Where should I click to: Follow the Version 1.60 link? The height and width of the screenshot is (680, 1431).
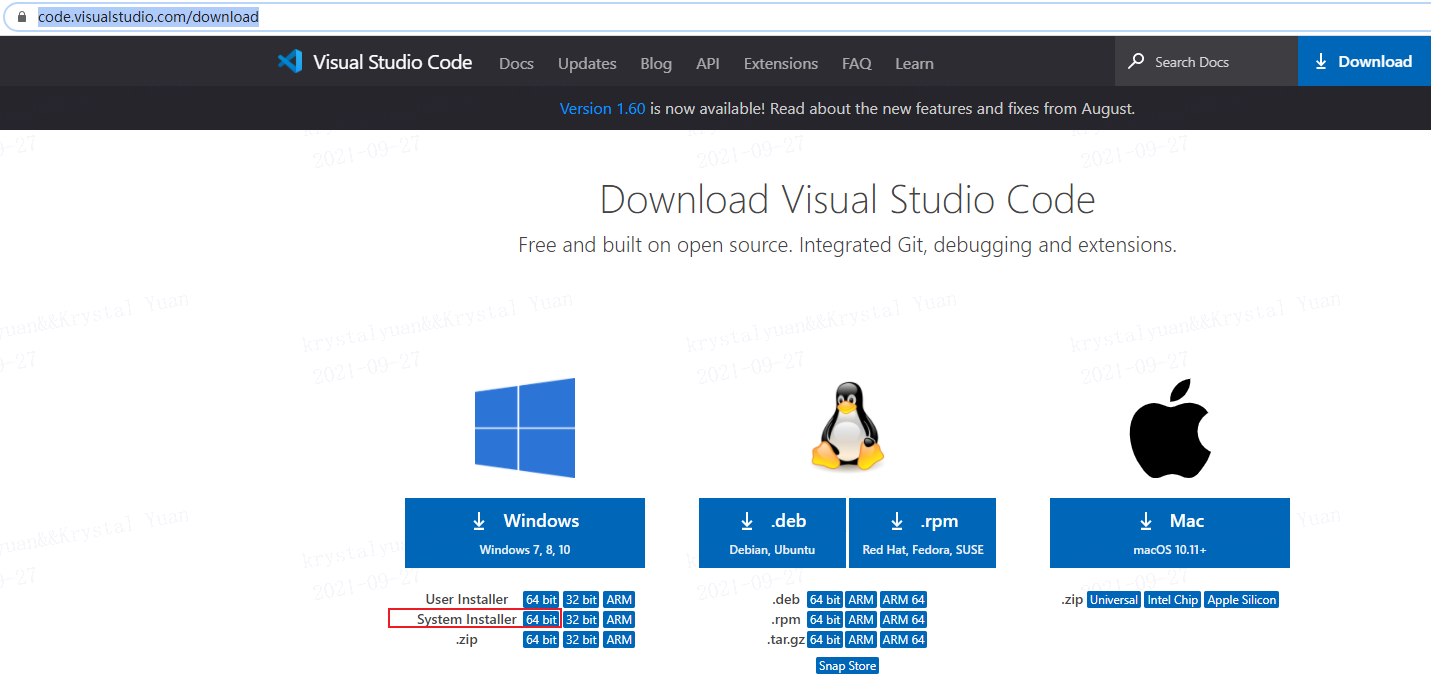click(x=602, y=108)
